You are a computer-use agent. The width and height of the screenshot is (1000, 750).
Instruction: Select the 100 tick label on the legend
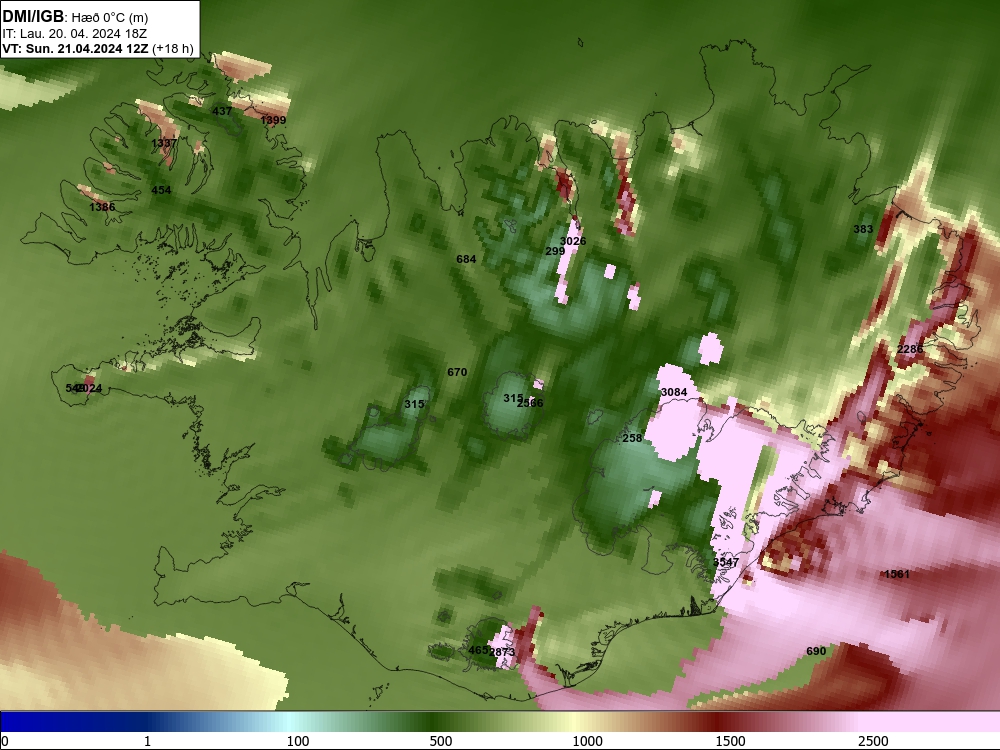pyautogui.click(x=298, y=741)
